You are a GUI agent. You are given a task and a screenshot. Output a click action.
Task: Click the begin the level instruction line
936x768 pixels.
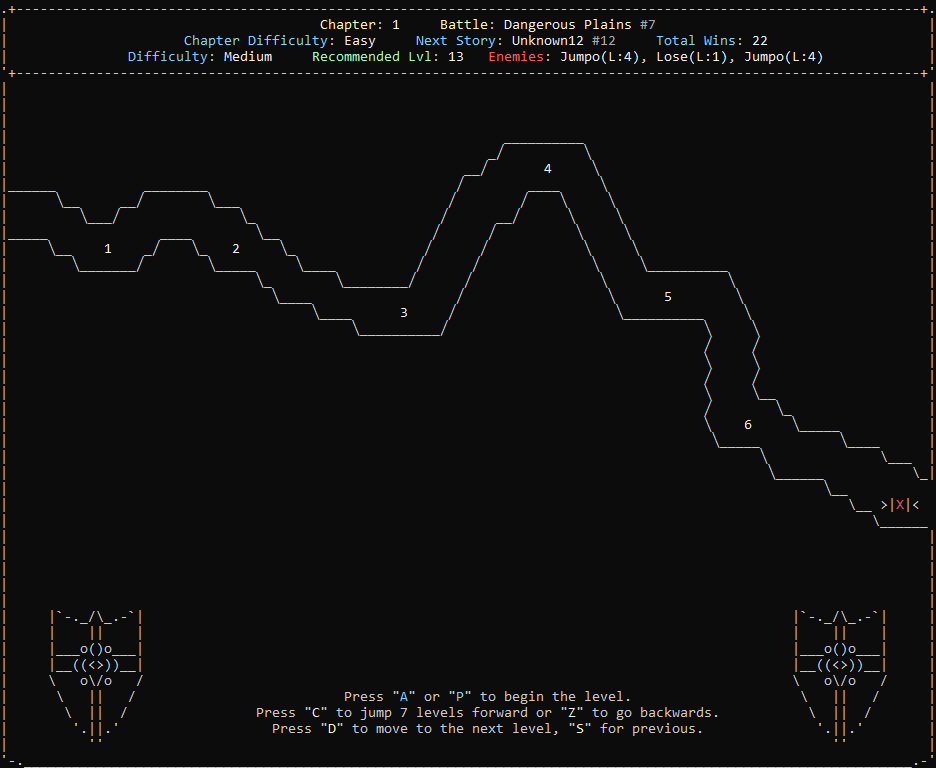pyautogui.click(x=487, y=696)
